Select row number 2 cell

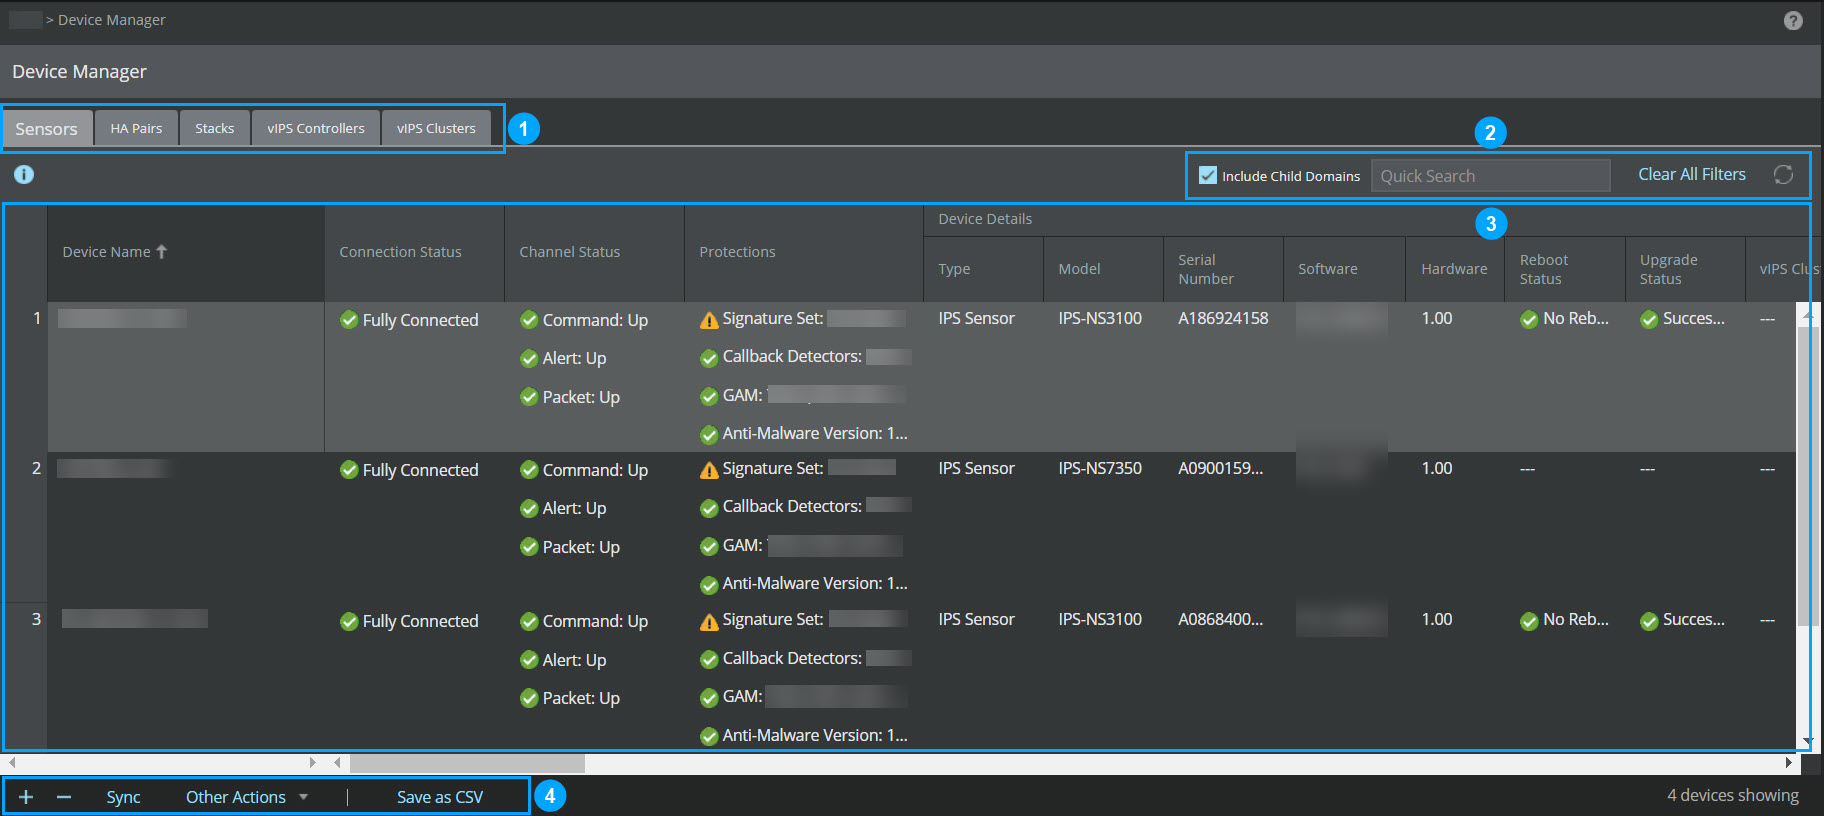(x=36, y=468)
